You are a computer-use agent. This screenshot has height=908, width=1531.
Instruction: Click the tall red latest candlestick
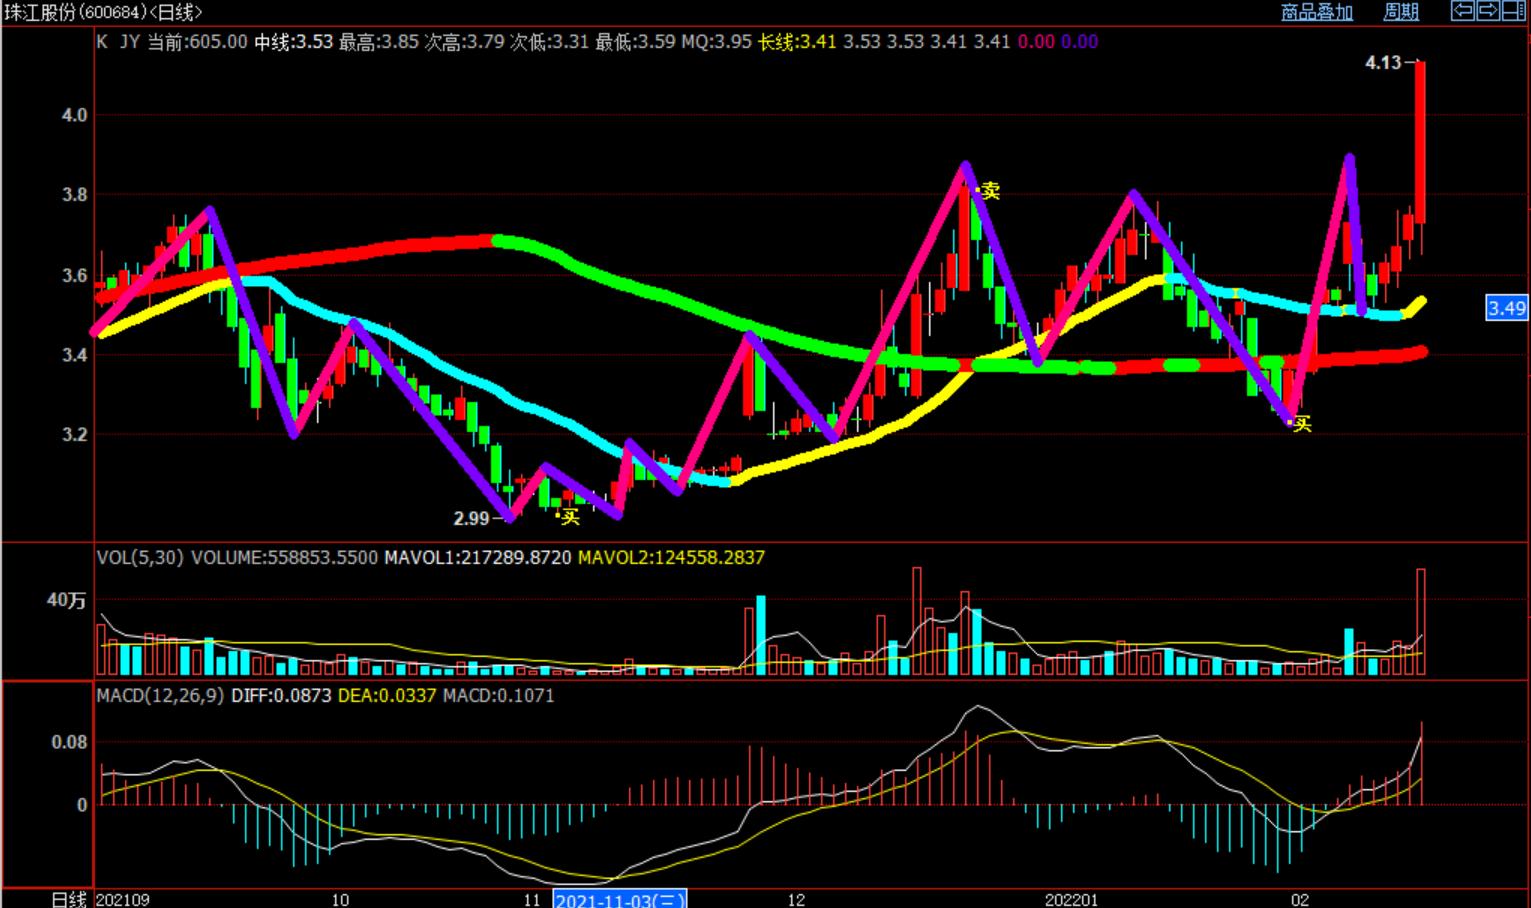(1420, 142)
